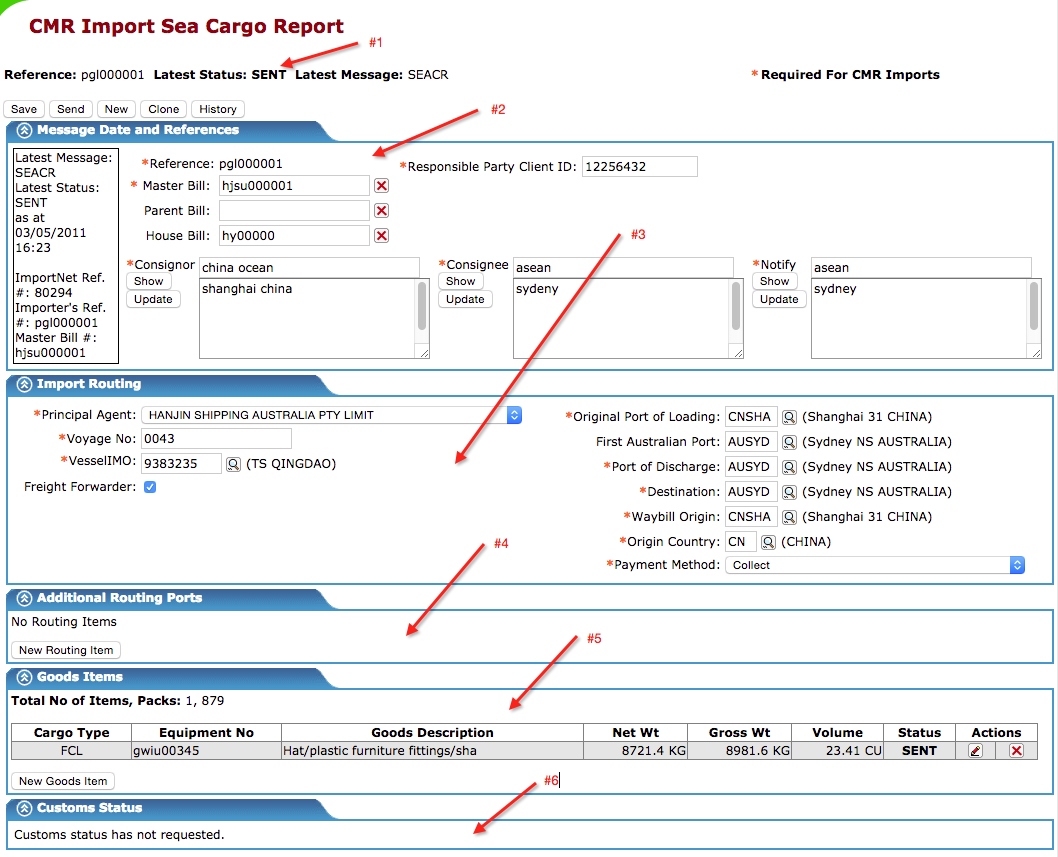Open Port of Discharge lookup icon
Image resolution: width=1058 pixels, height=857 pixels.
point(789,467)
